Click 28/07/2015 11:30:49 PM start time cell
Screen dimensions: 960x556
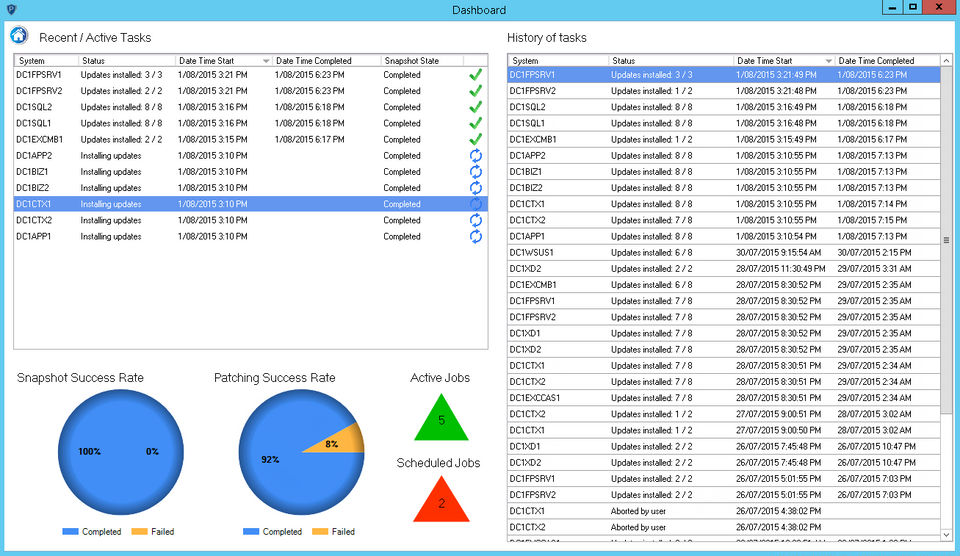[781, 269]
